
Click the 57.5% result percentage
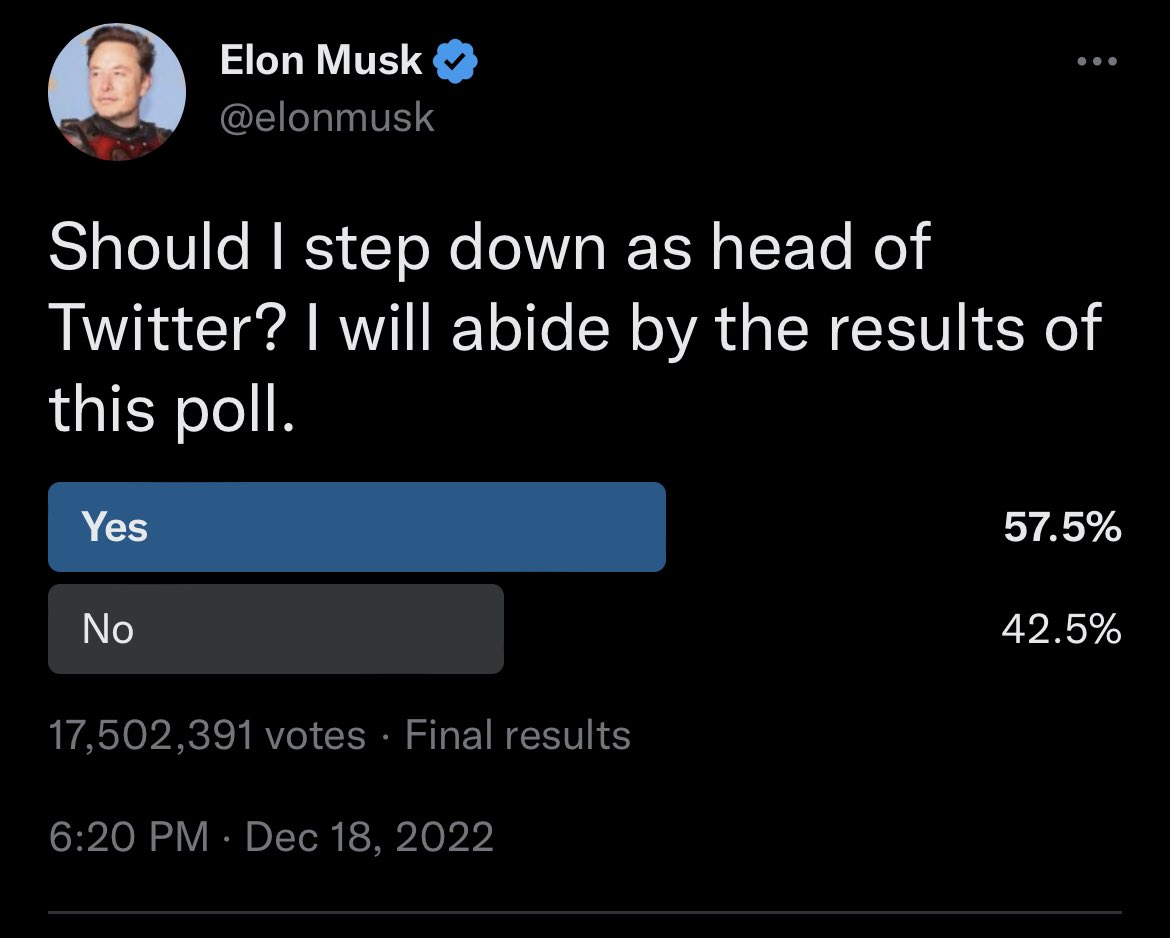(x=1062, y=527)
